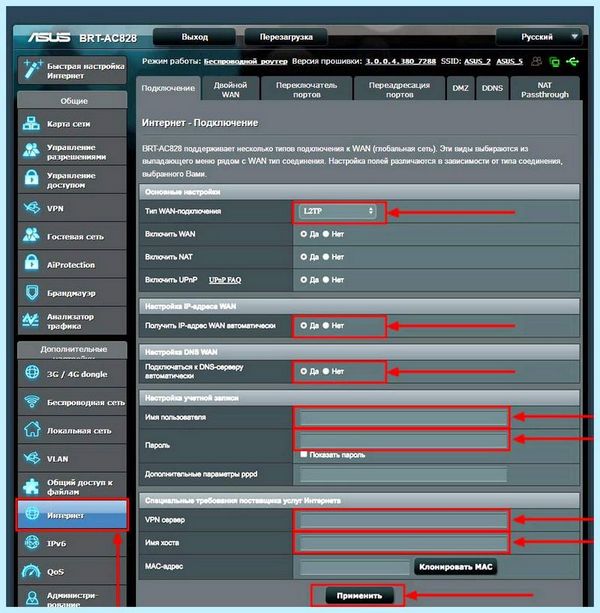Switch to the Двойной WAN tab

point(231,89)
